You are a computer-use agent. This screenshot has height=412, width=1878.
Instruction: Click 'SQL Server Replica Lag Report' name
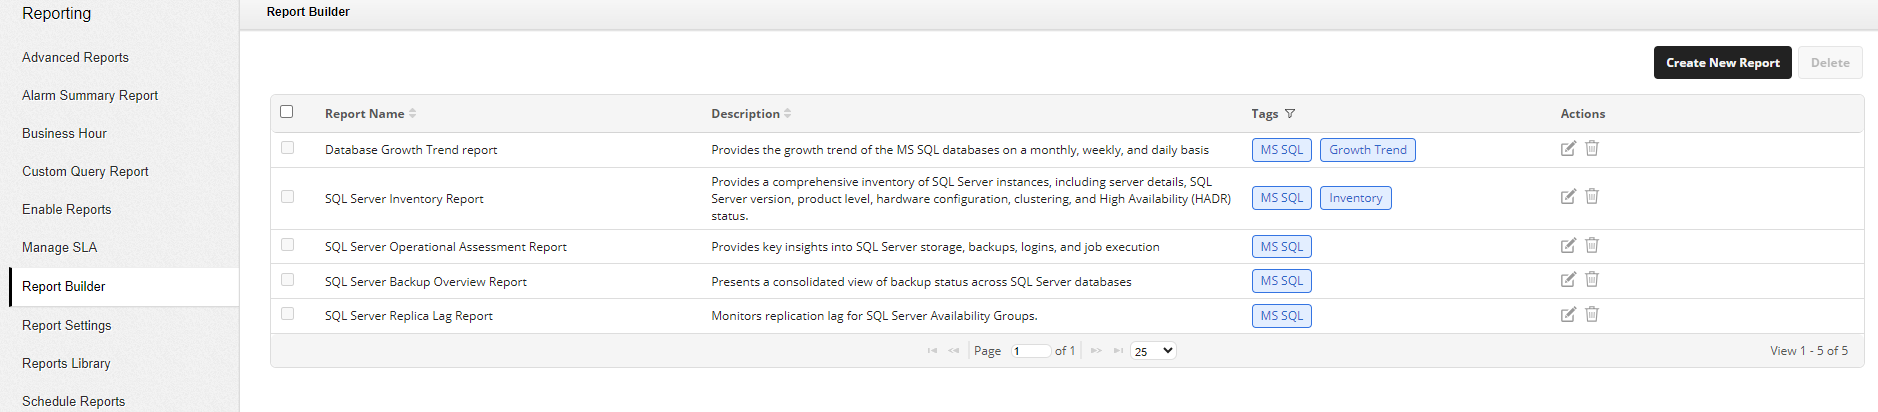(x=409, y=316)
